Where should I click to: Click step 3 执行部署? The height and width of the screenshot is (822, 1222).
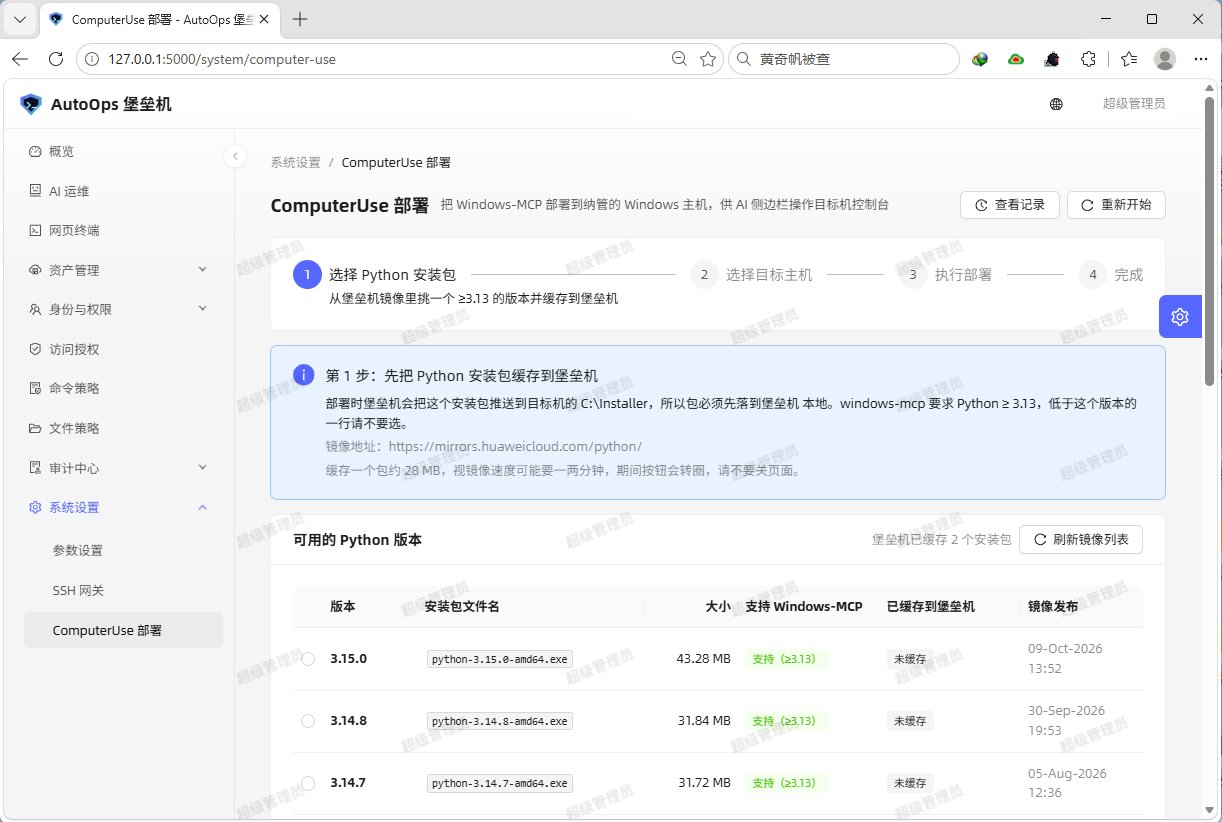click(x=946, y=275)
